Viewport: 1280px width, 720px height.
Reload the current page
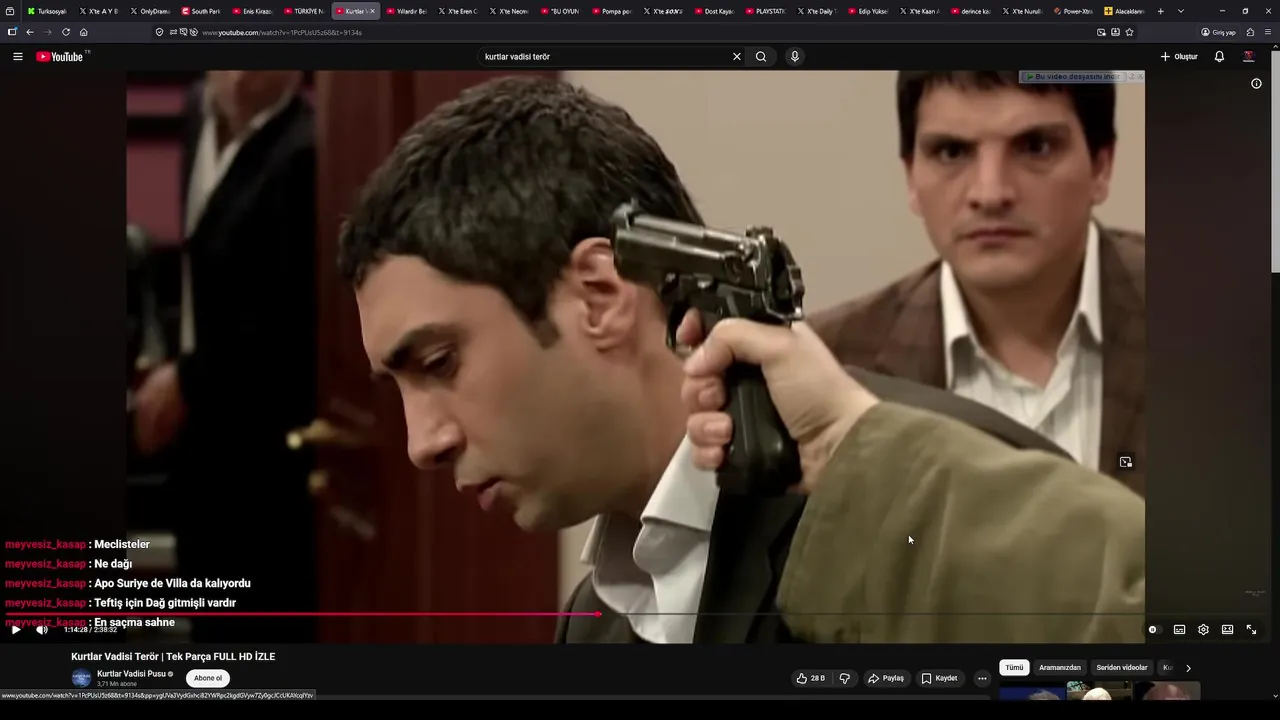pos(66,32)
